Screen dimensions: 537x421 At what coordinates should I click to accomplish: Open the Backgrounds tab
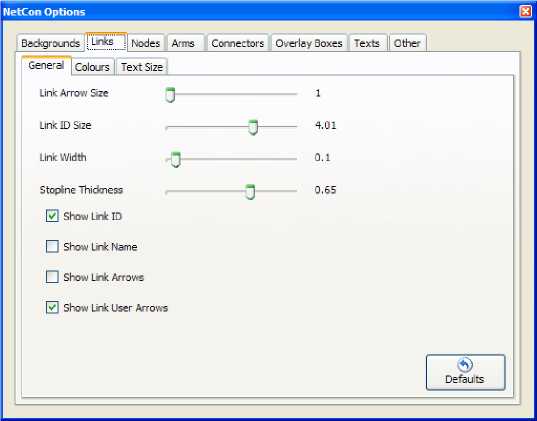(x=50, y=43)
